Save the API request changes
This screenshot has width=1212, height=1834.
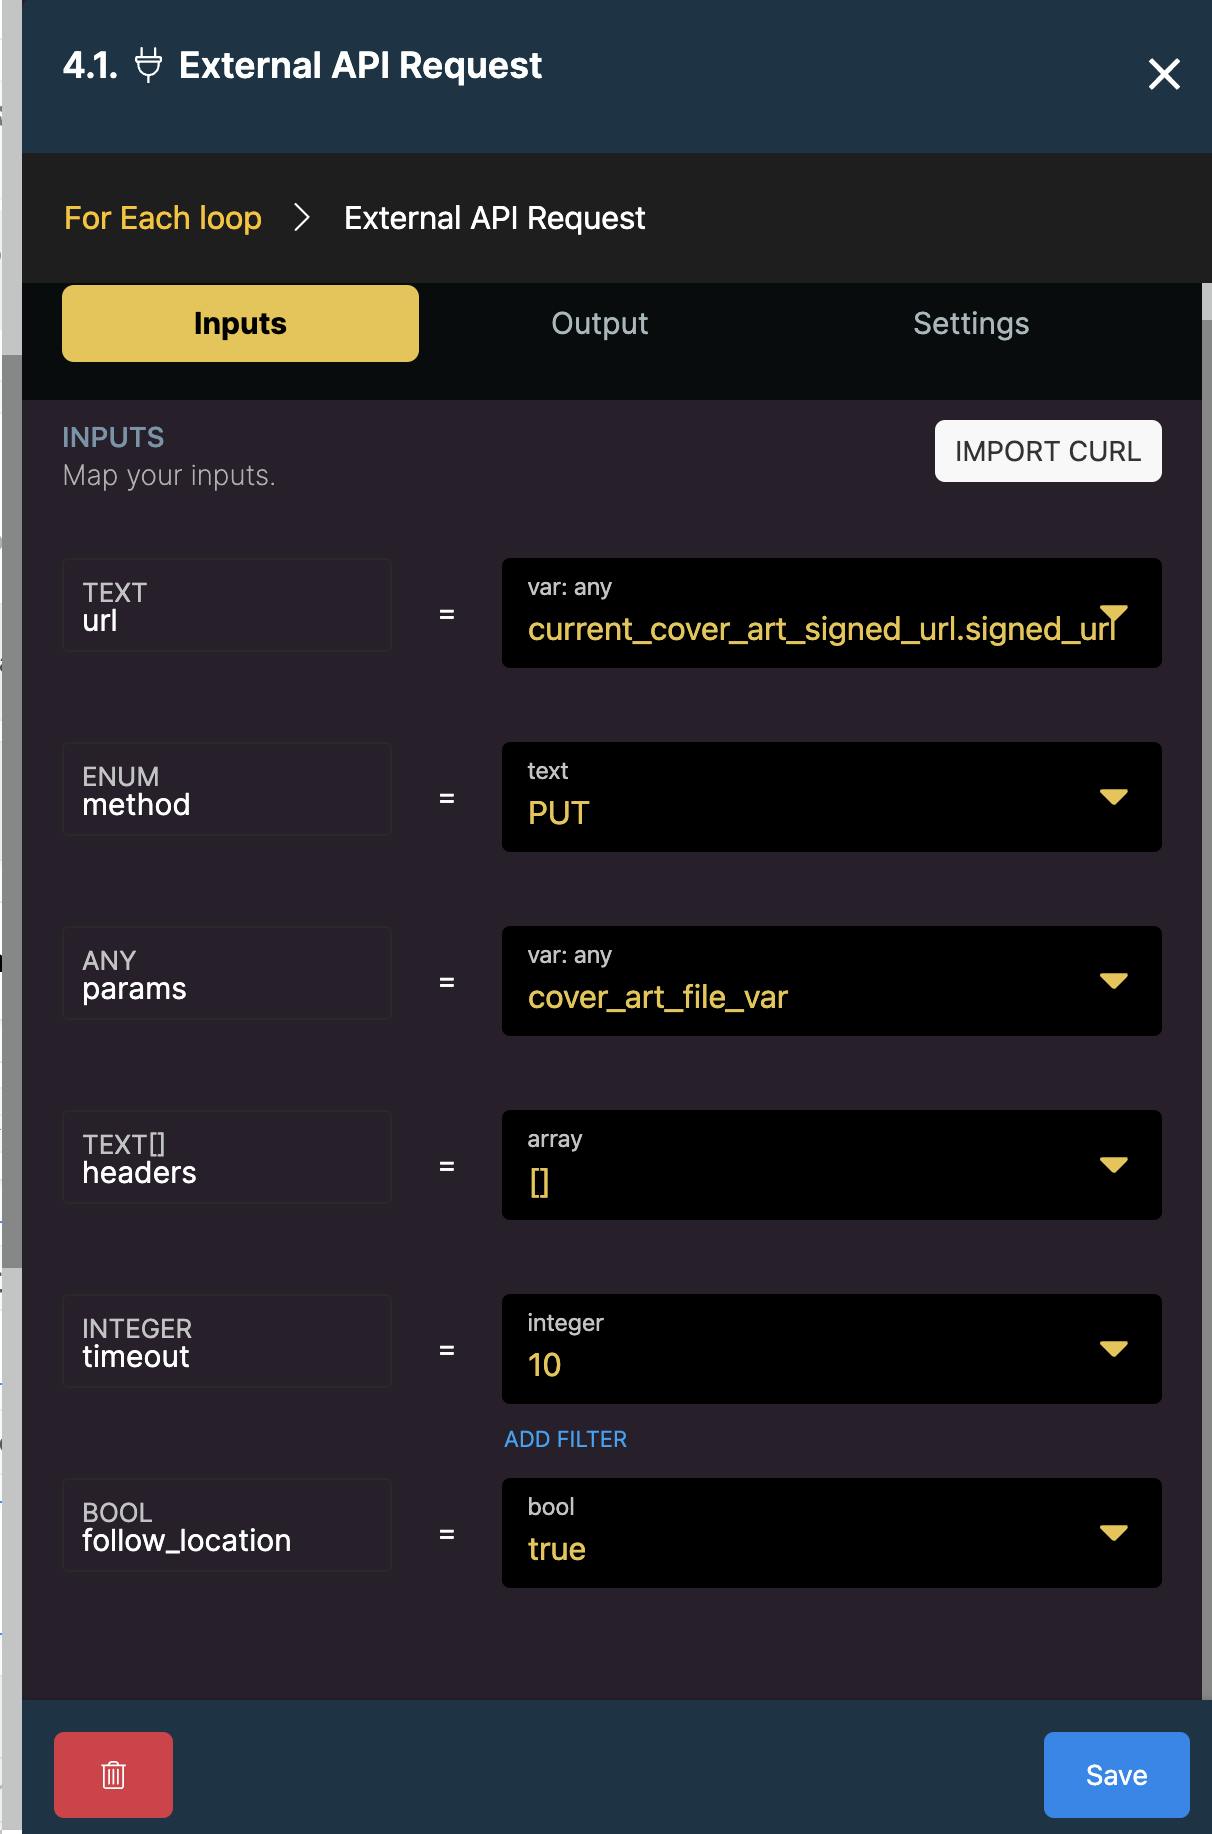tap(1116, 1774)
